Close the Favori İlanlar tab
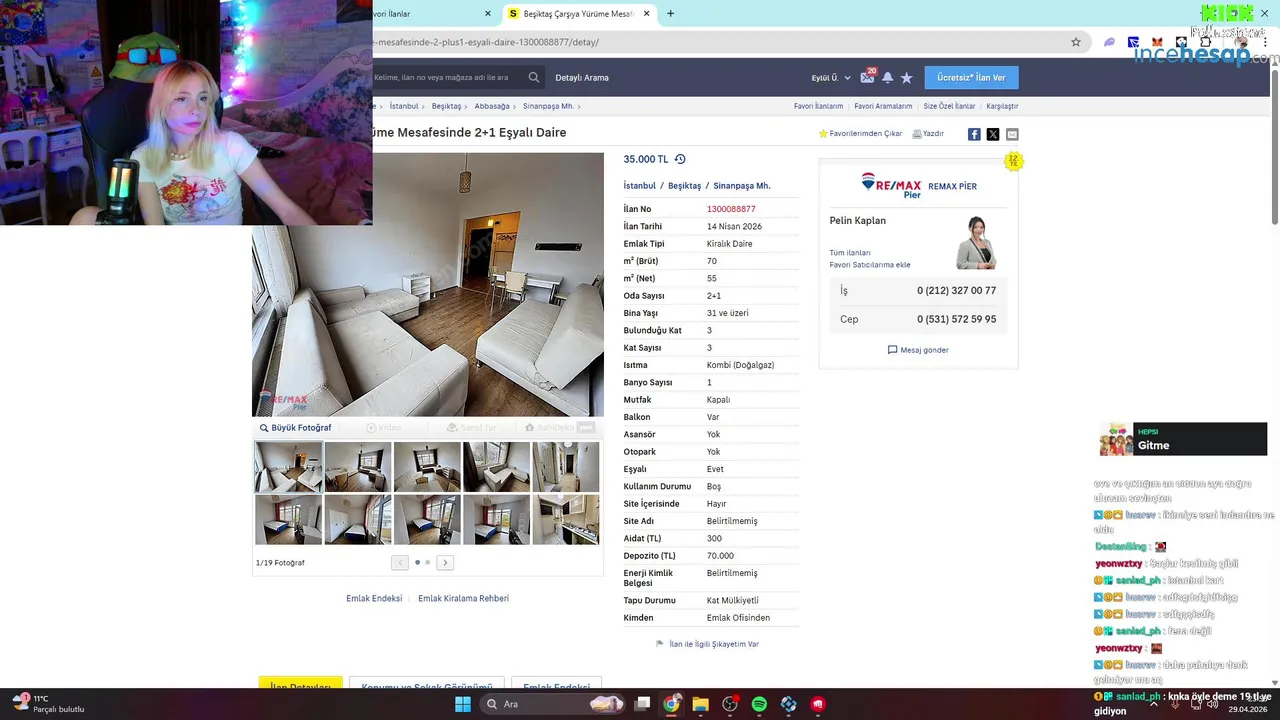This screenshot has height=720, width=1280. click(488, 14)
